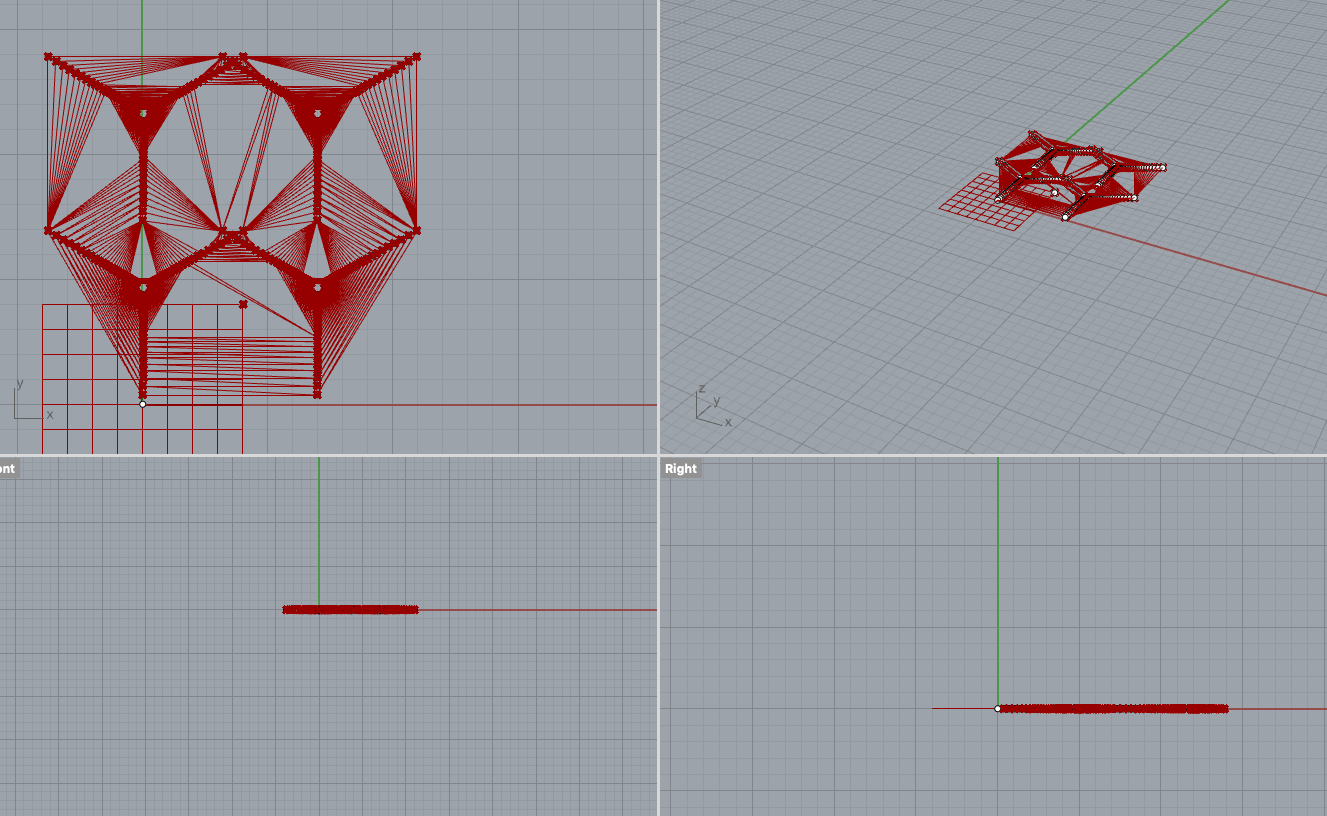Image resolution: width=1327 pixels, height=816 pixels.
Task: Select the white origin point in the top view
Action: [143, 403]
